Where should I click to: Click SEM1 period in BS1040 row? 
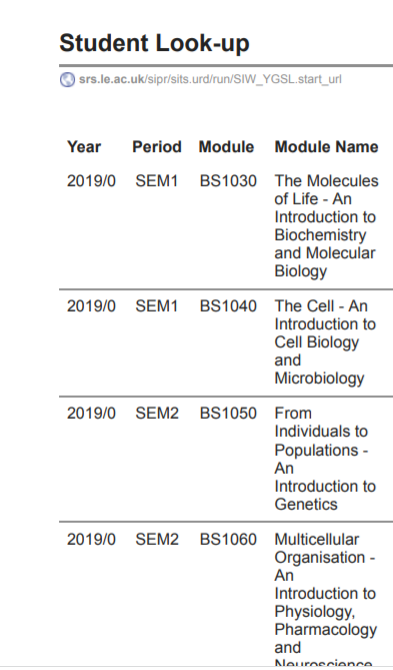157,306
